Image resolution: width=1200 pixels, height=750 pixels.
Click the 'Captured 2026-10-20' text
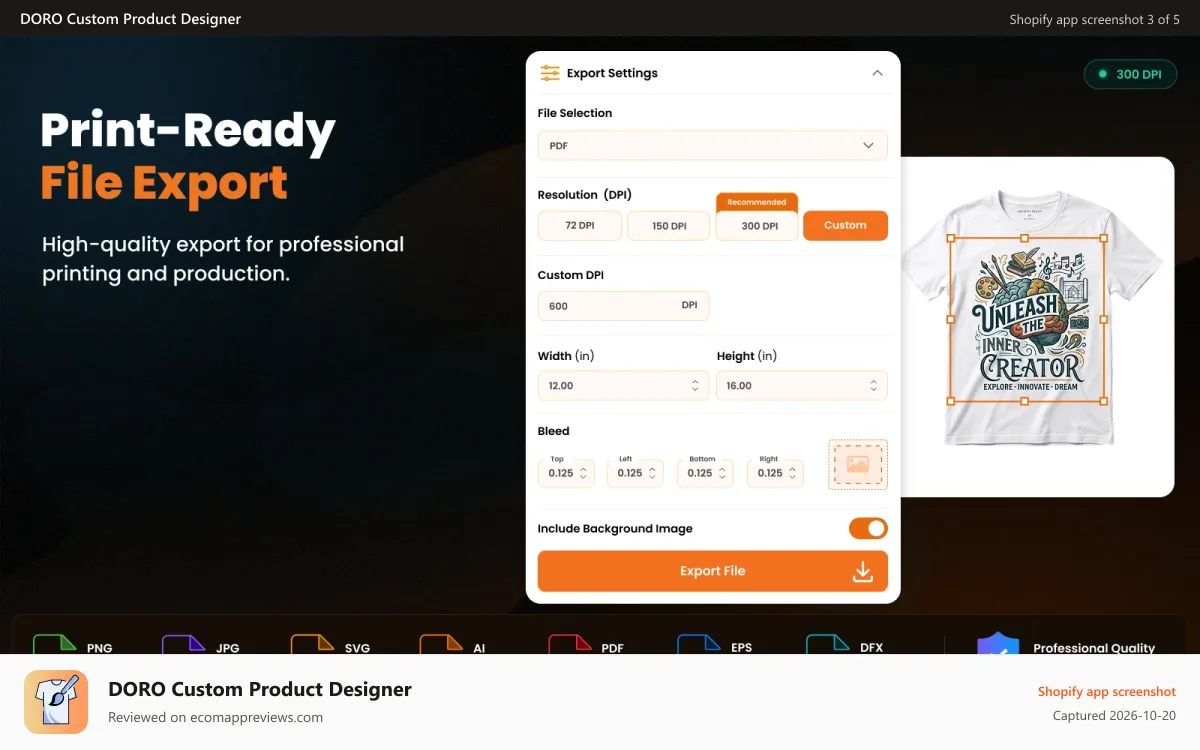pyautogui.click(x=1114, y=716)
